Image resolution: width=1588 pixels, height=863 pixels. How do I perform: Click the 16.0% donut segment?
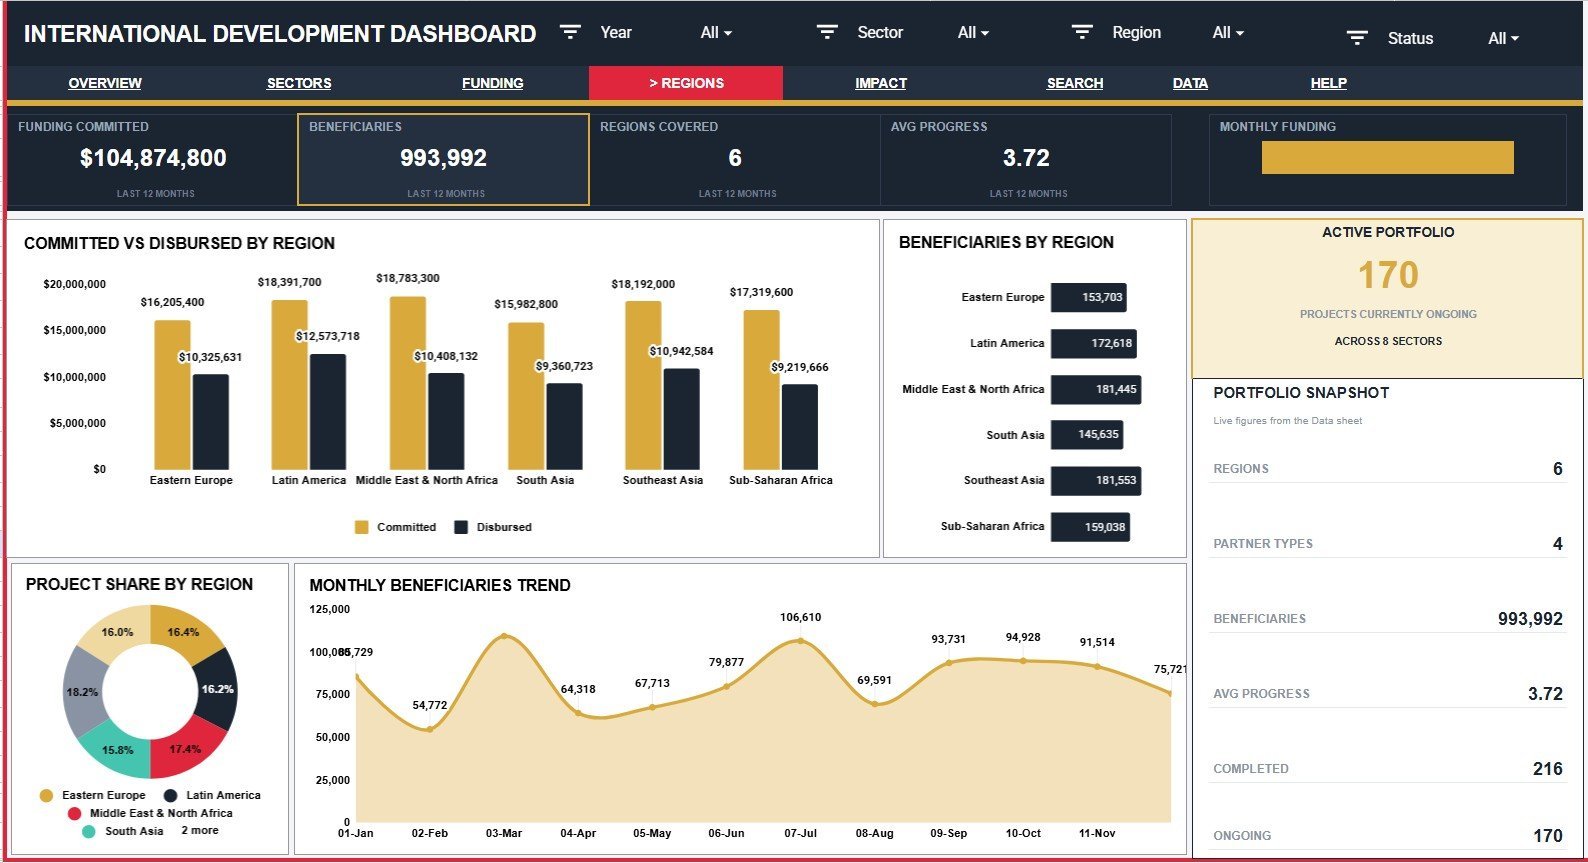pos(116,630)
